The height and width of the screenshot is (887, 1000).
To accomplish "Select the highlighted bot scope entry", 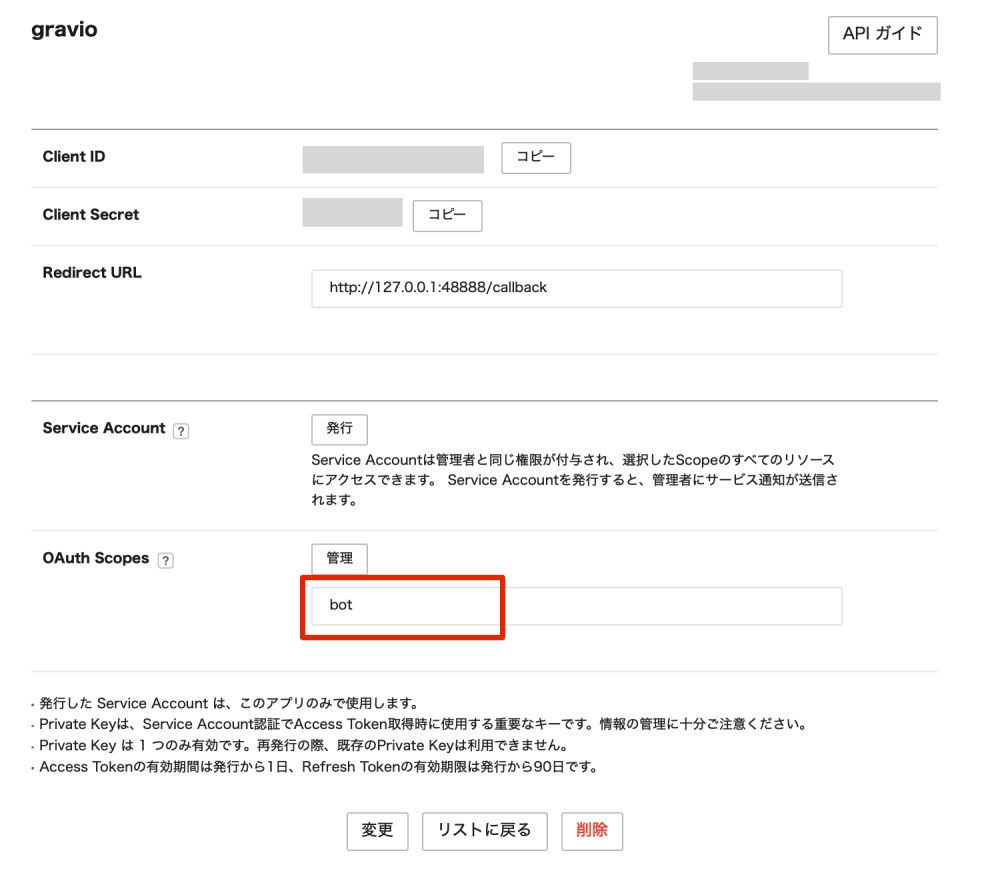I will pyautogui.click(x=403, y=606).
